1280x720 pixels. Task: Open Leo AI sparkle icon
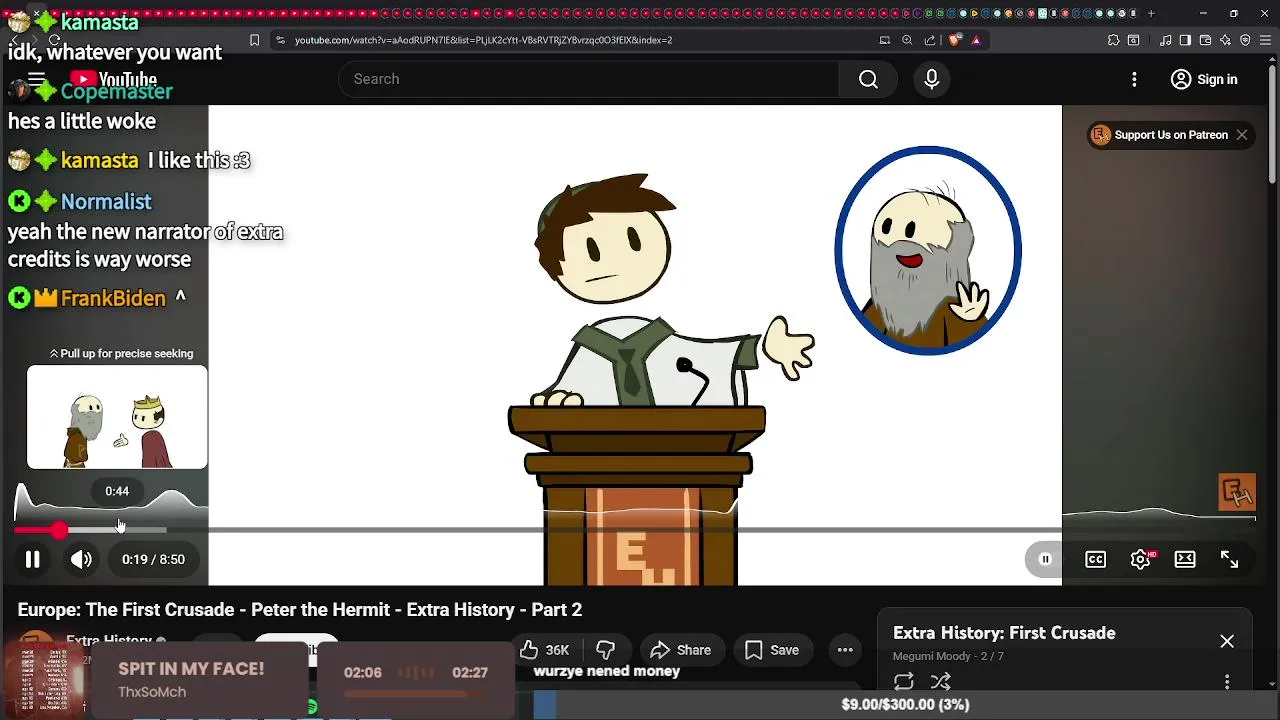(1225, 40)
